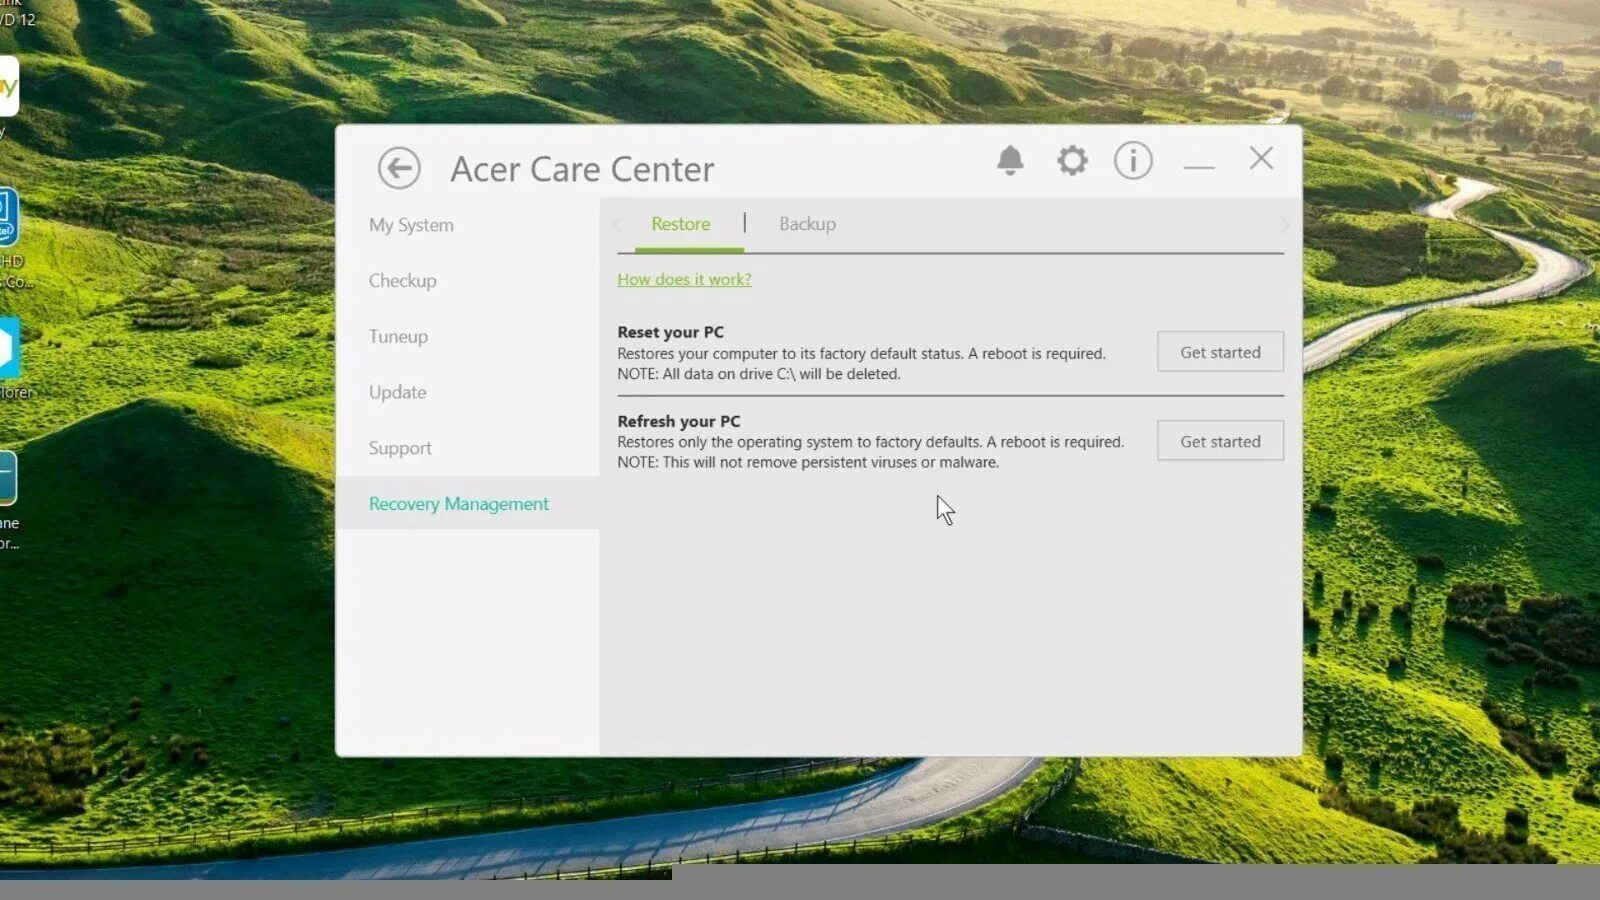The width and height of the screenshot is (1600, 900).
Task: Choose Support in the sidebar
Action: [400, 448]
